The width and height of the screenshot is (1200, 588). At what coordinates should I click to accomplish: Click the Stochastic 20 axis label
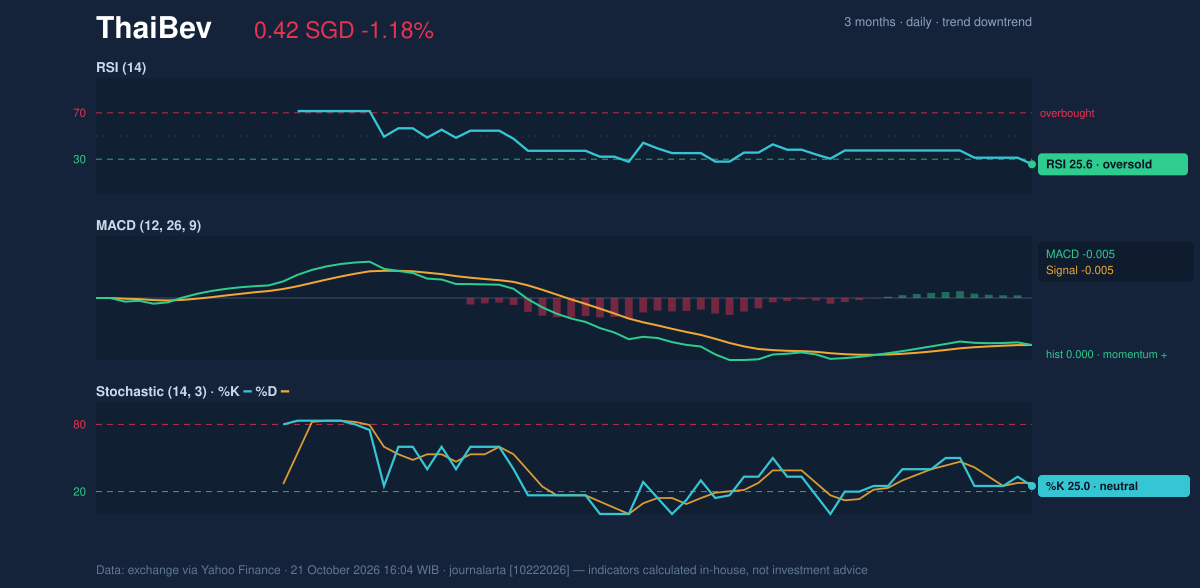coord(79,492)
